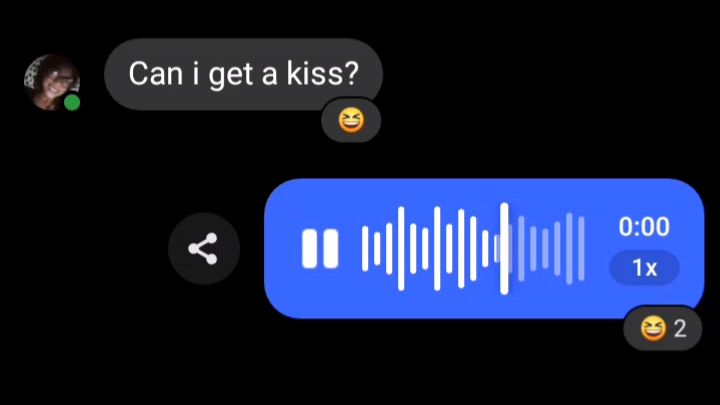Click the word "Can" in received message
The image size is (720, 405).
click(x=156, y=74)
